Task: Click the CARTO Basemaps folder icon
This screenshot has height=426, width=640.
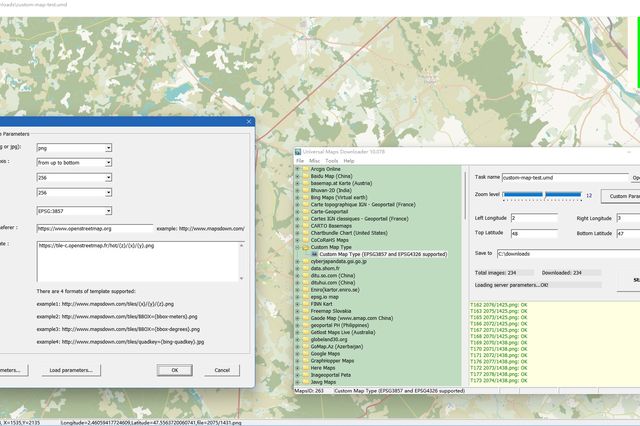Action: click(306, 226)
